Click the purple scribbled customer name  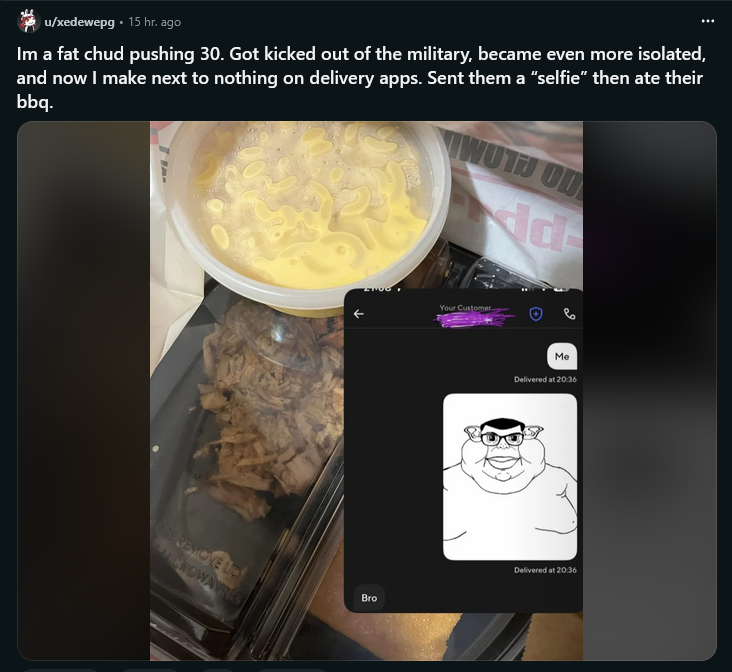coord(474,318)
